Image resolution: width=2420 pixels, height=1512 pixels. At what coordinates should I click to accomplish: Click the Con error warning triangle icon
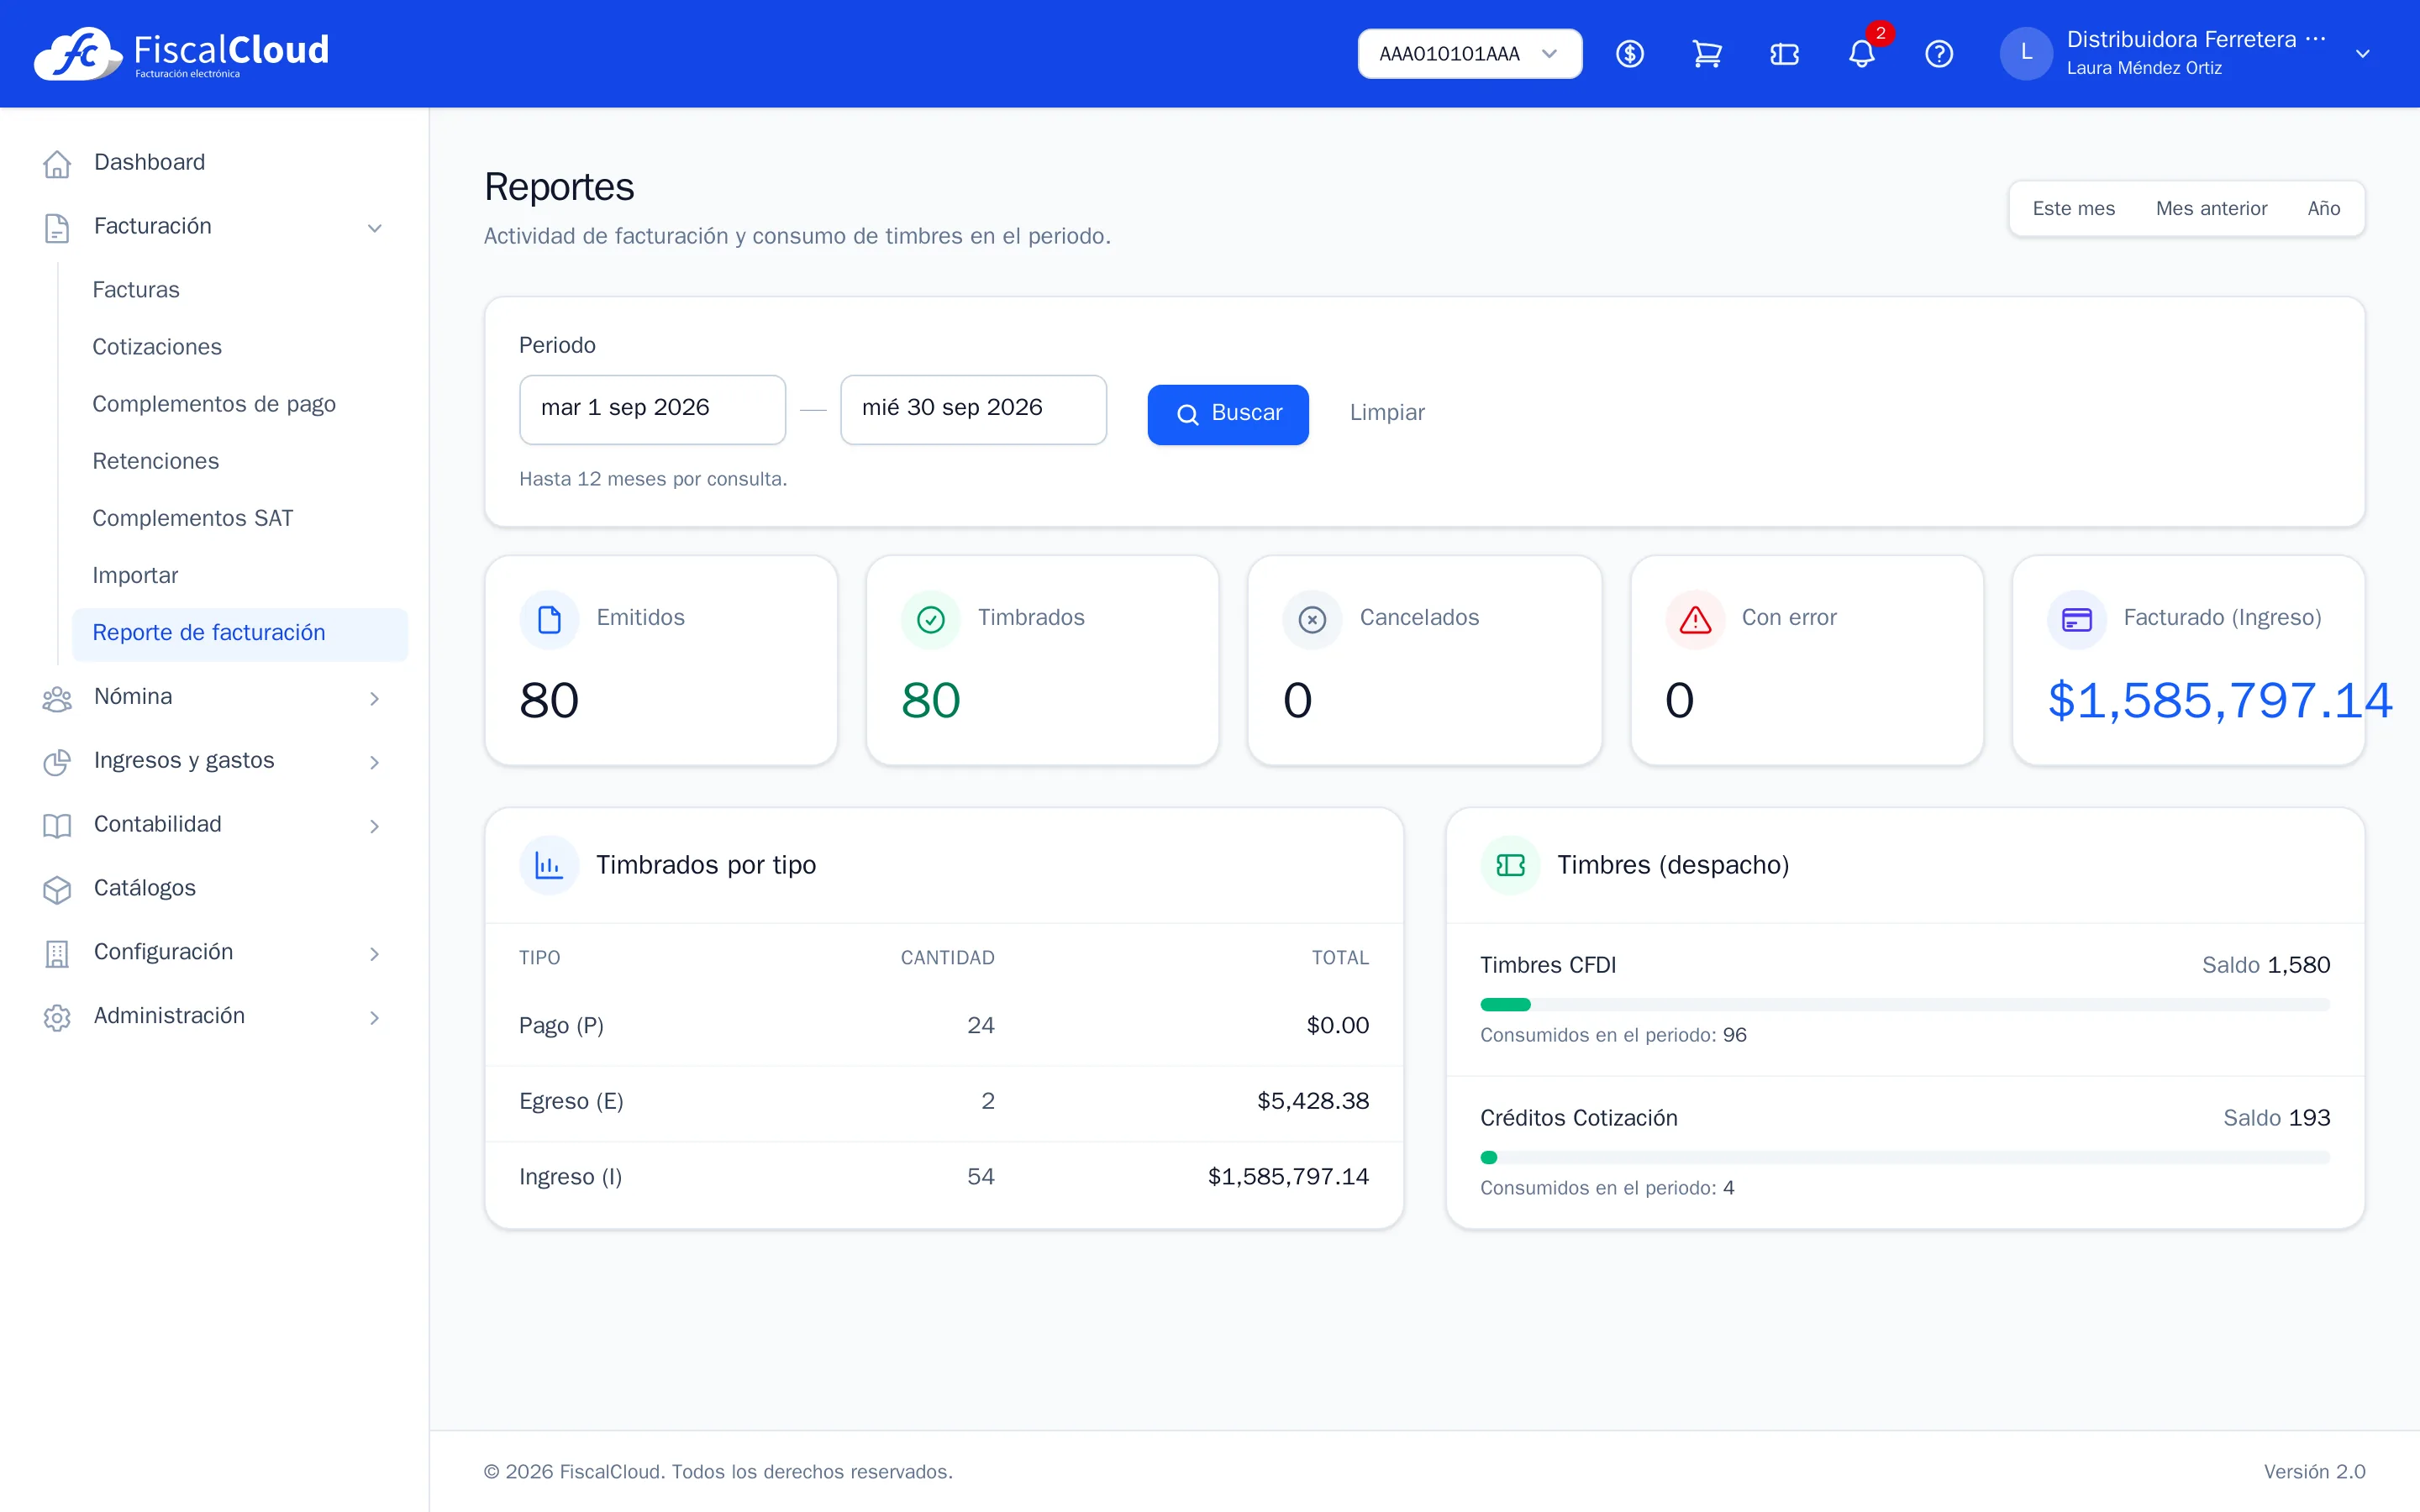point(1695,619)
